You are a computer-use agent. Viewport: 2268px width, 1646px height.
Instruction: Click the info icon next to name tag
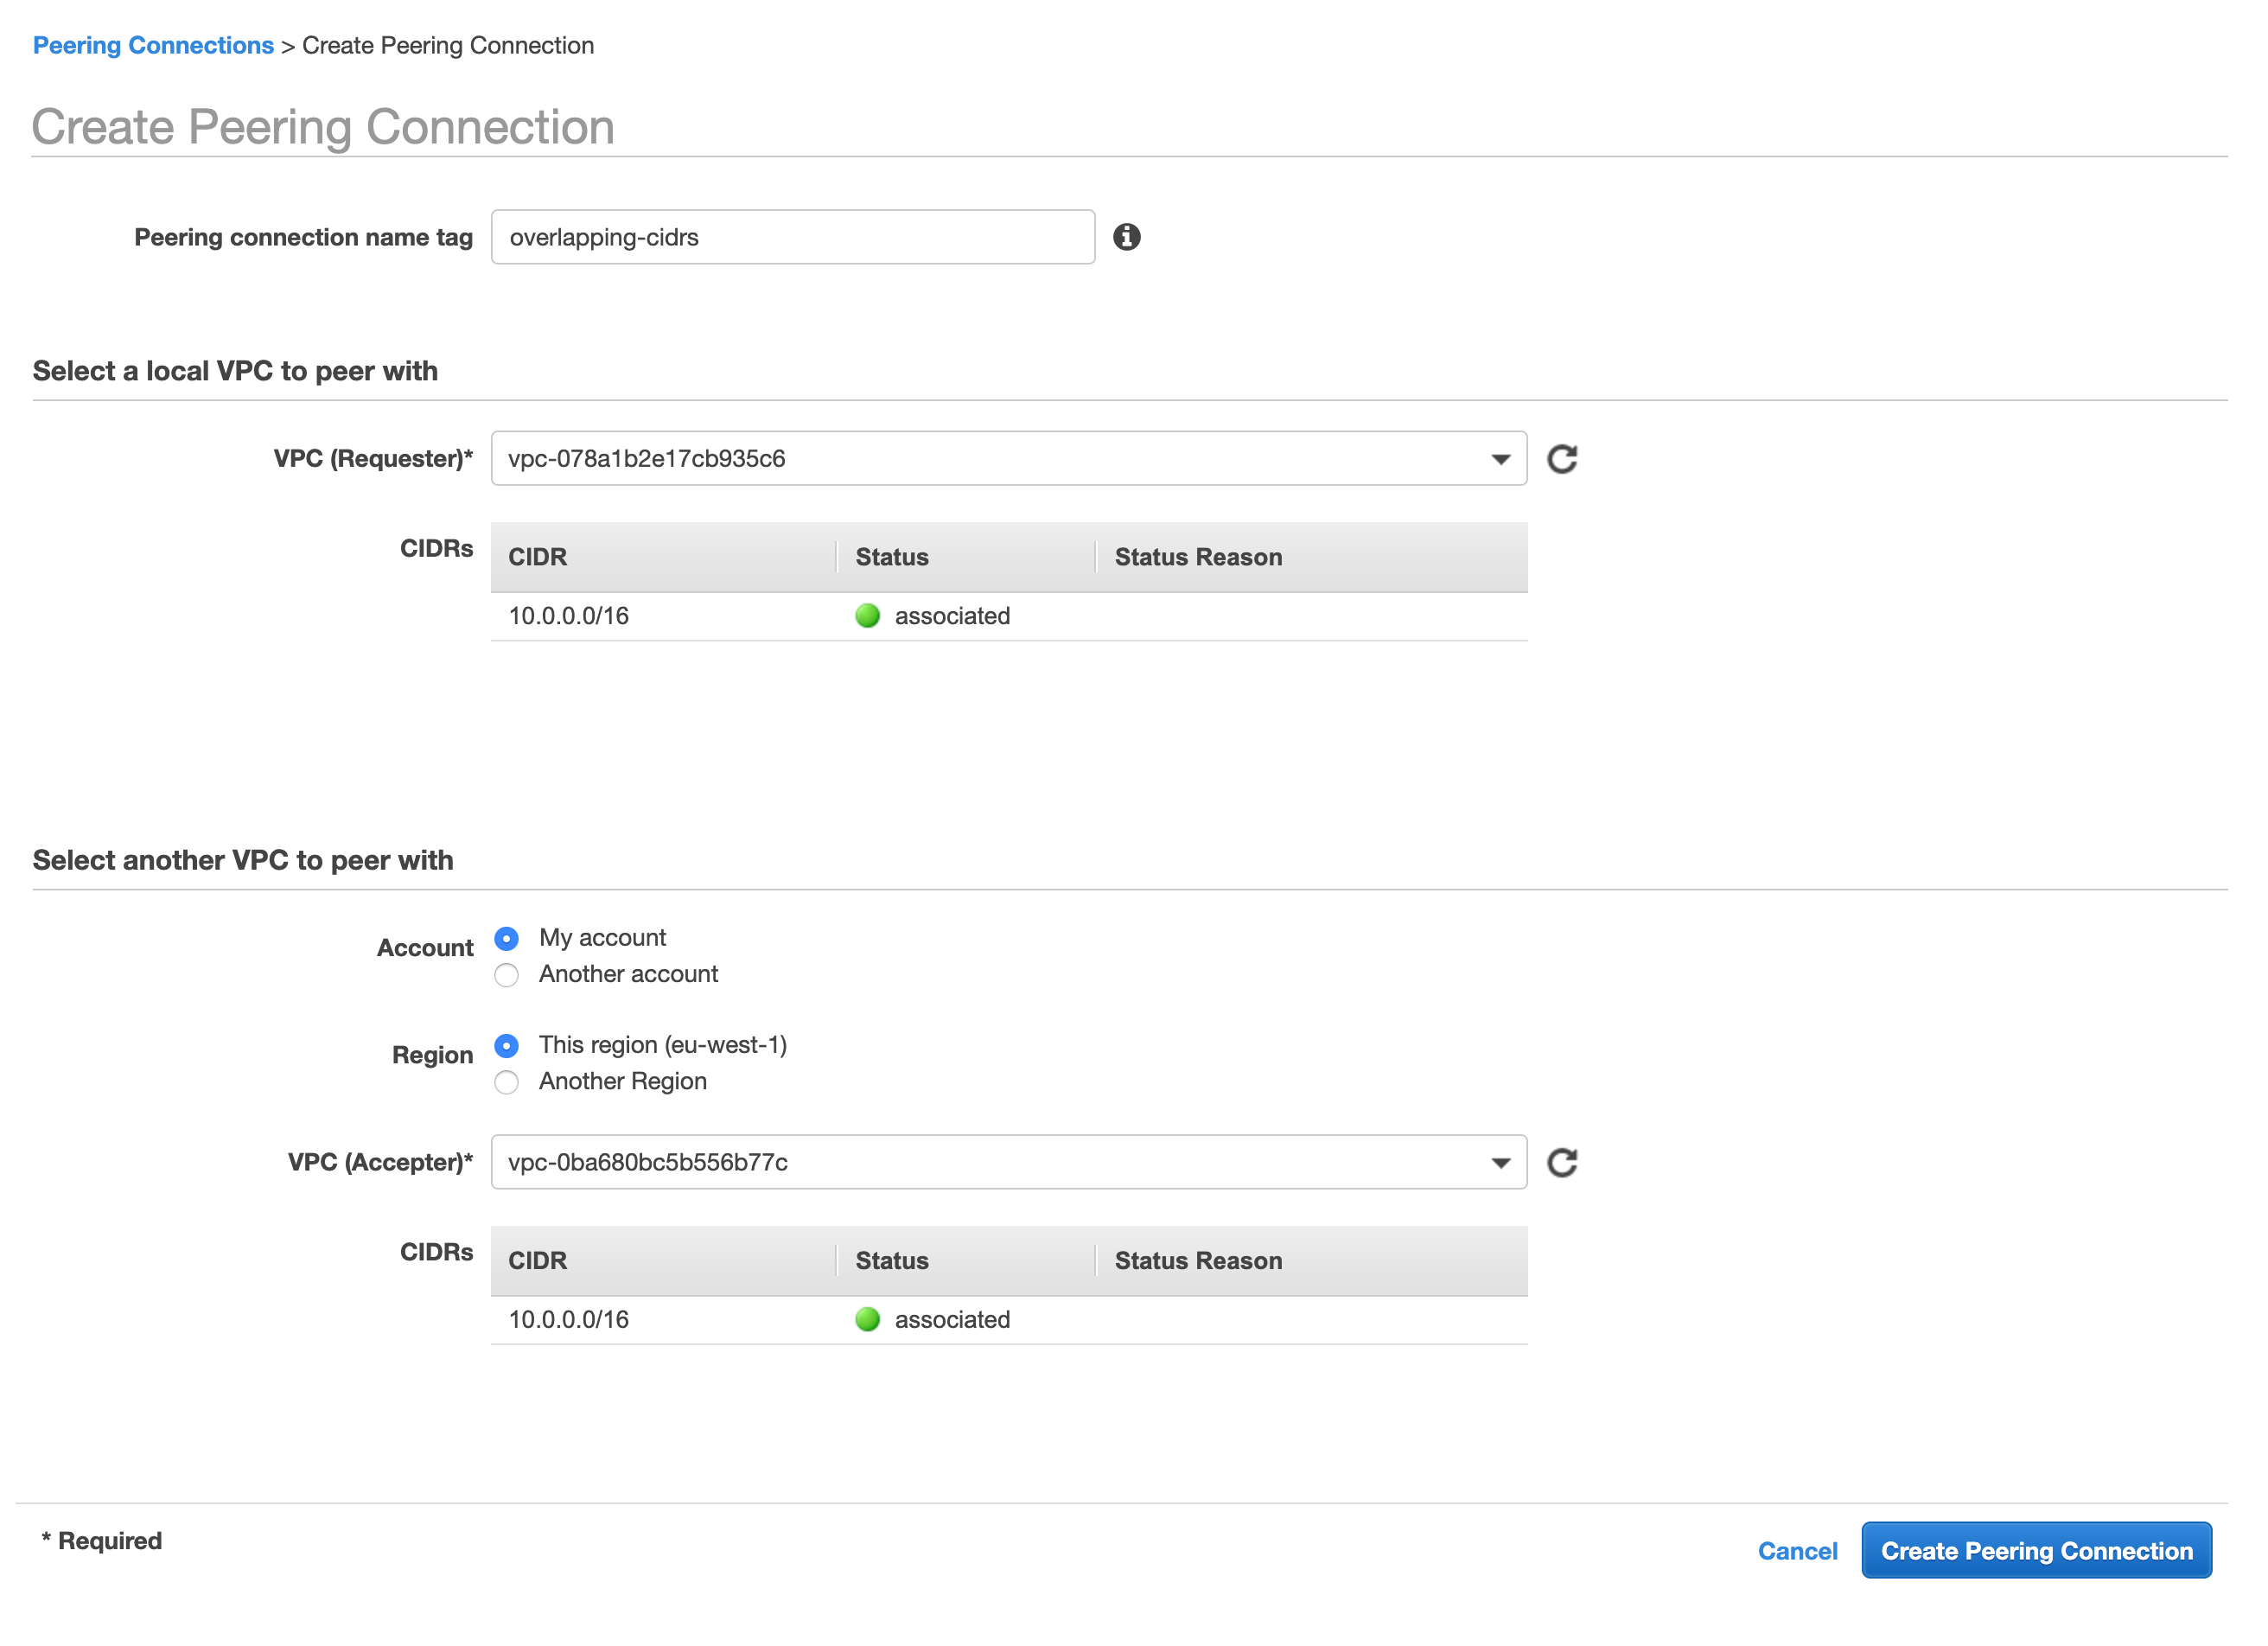(x=1127, y=237)
